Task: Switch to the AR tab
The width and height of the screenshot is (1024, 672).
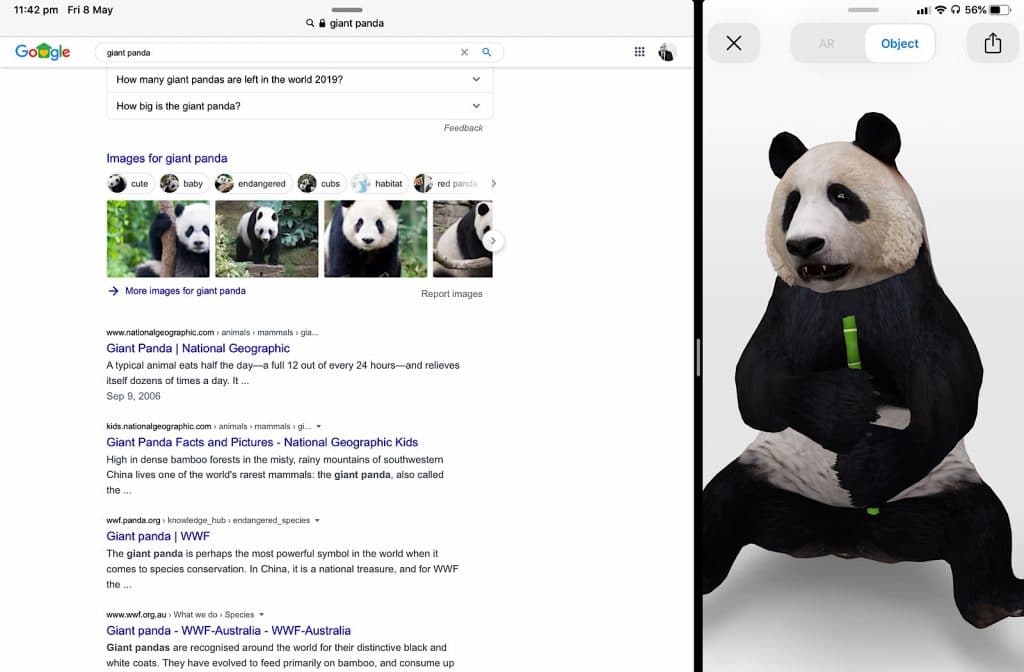Action: click(826, 43)
